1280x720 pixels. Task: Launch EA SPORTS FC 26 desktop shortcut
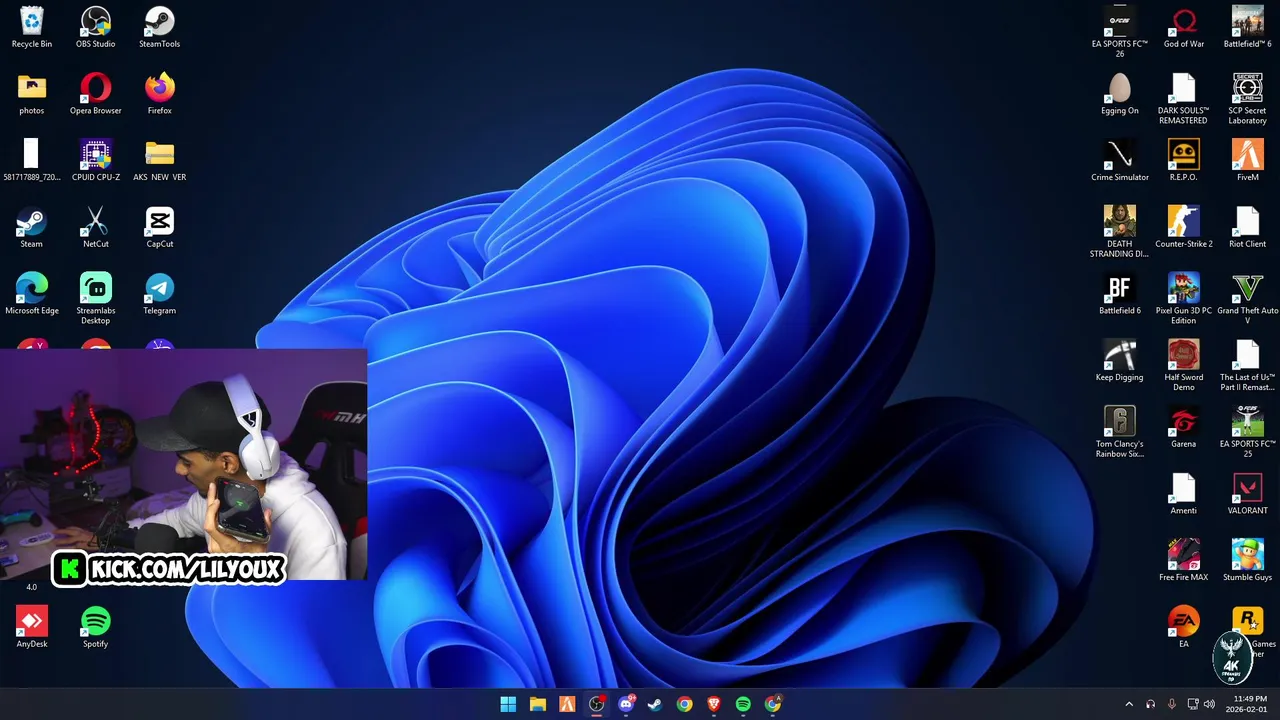pyautogui.click(x=1120, y=32)
